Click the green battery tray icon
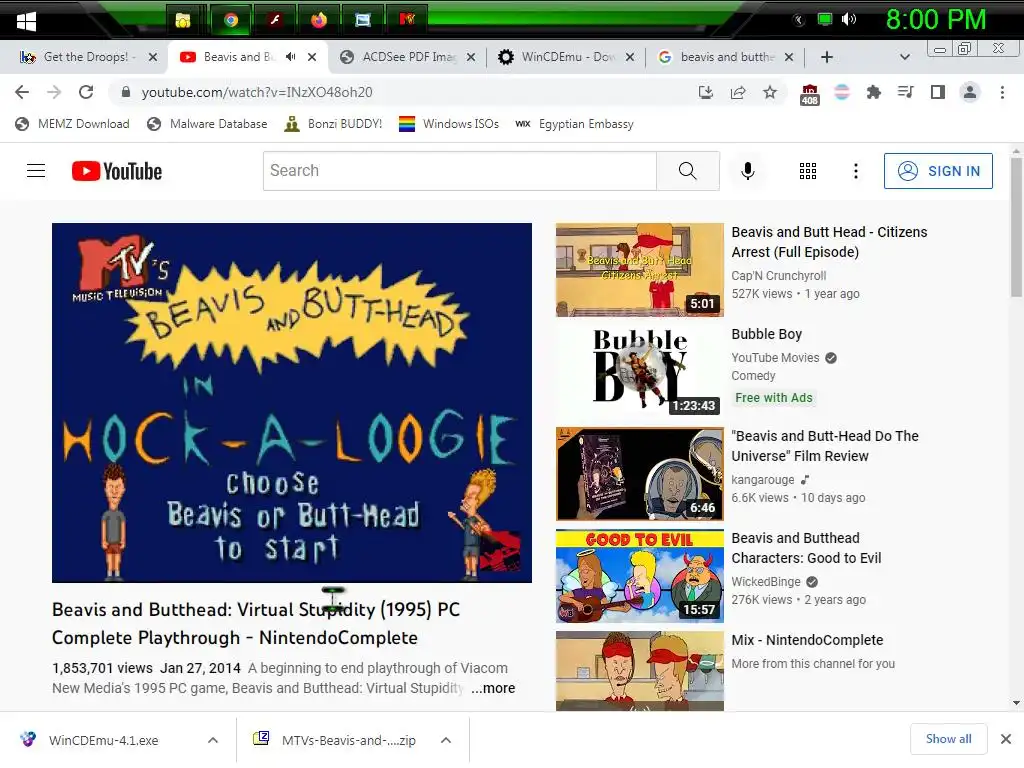This screenshot has width=1024, height=768. pos(825,20)
